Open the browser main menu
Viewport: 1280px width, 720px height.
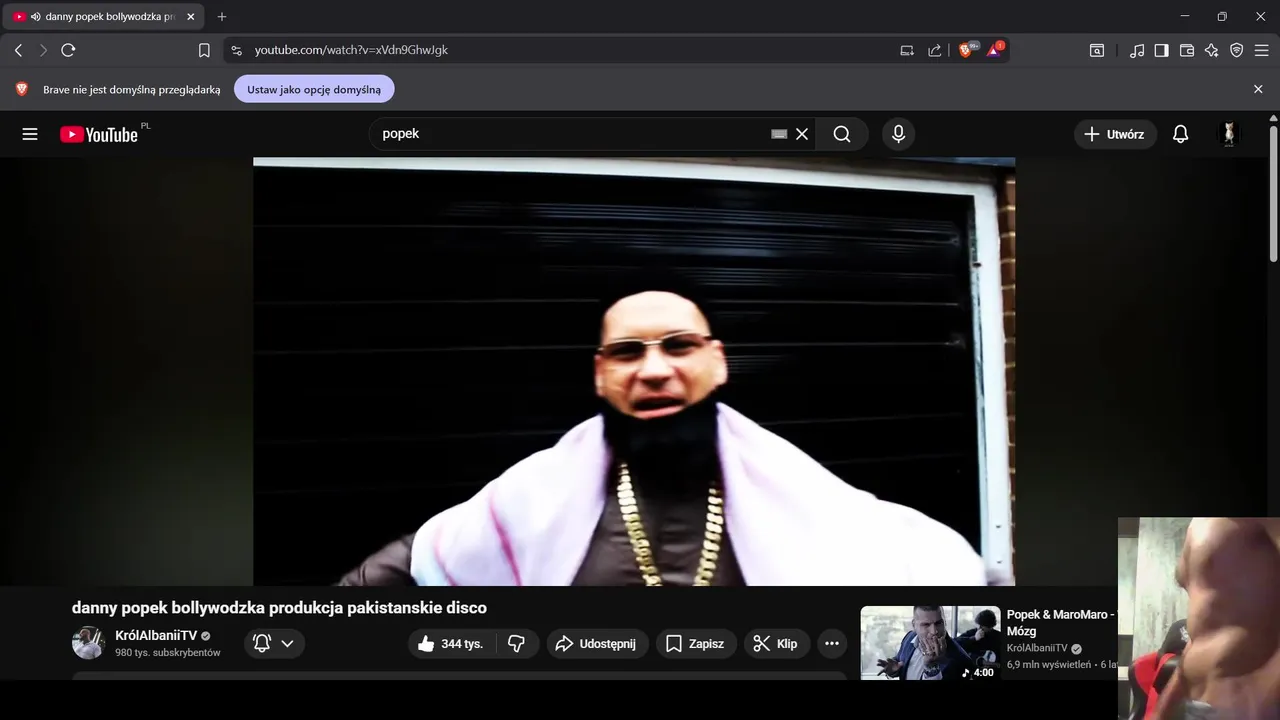1261,50
